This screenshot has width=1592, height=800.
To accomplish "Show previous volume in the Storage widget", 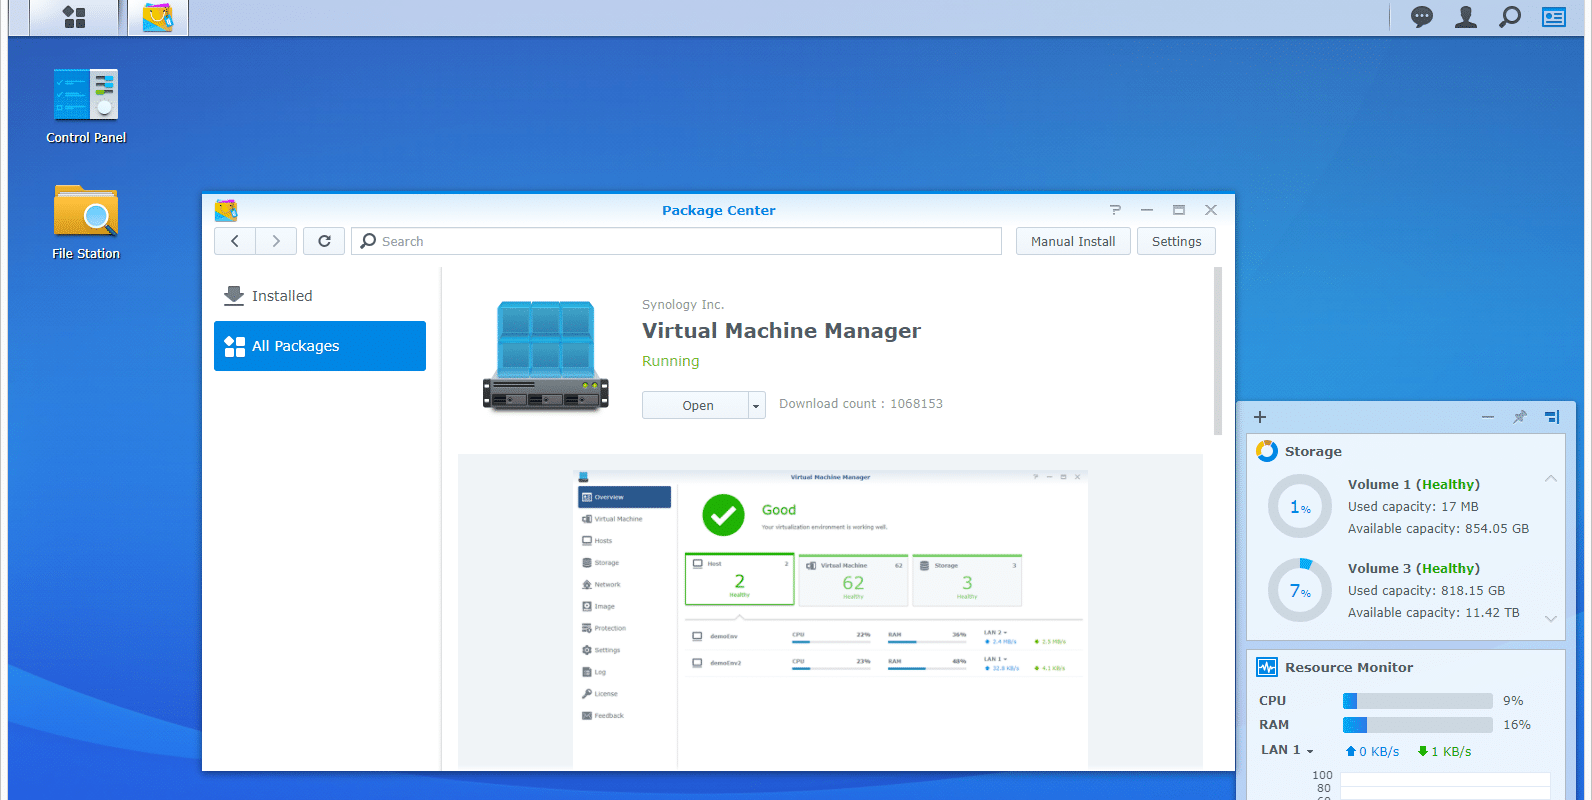I will coord(1551,479).
